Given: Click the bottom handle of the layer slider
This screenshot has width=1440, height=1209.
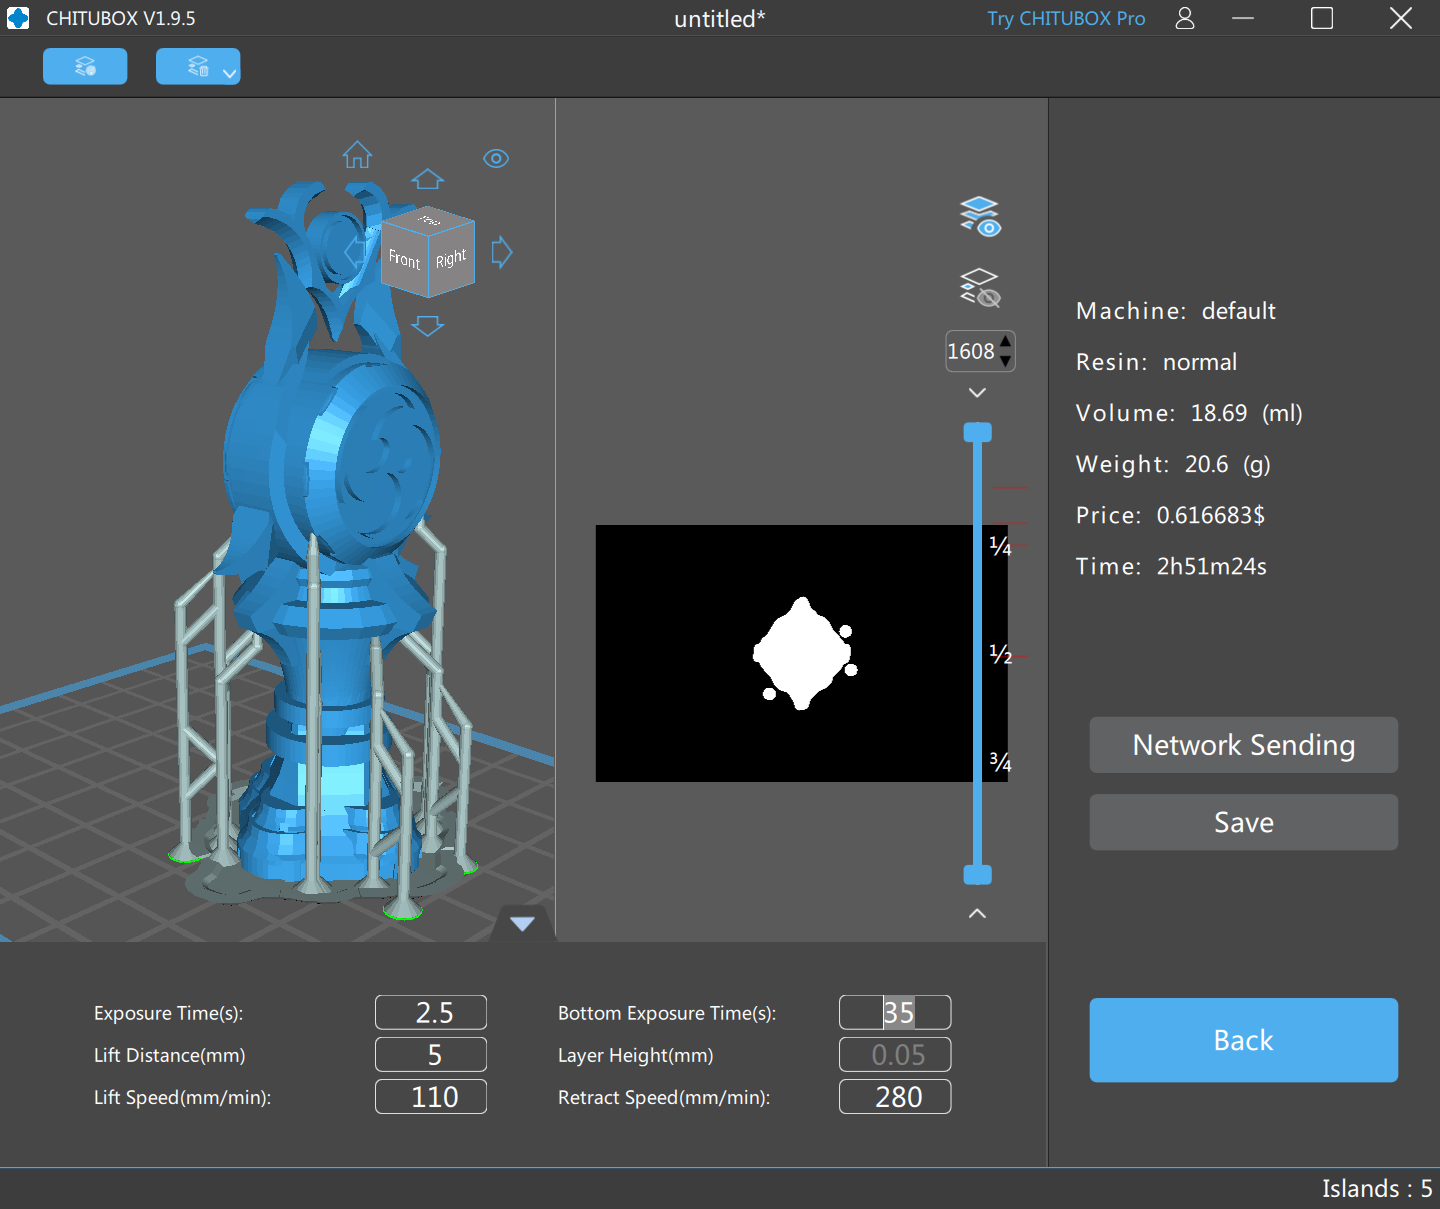Looking at the screenshot, I should pyautogui.click(x=977, y=875).
